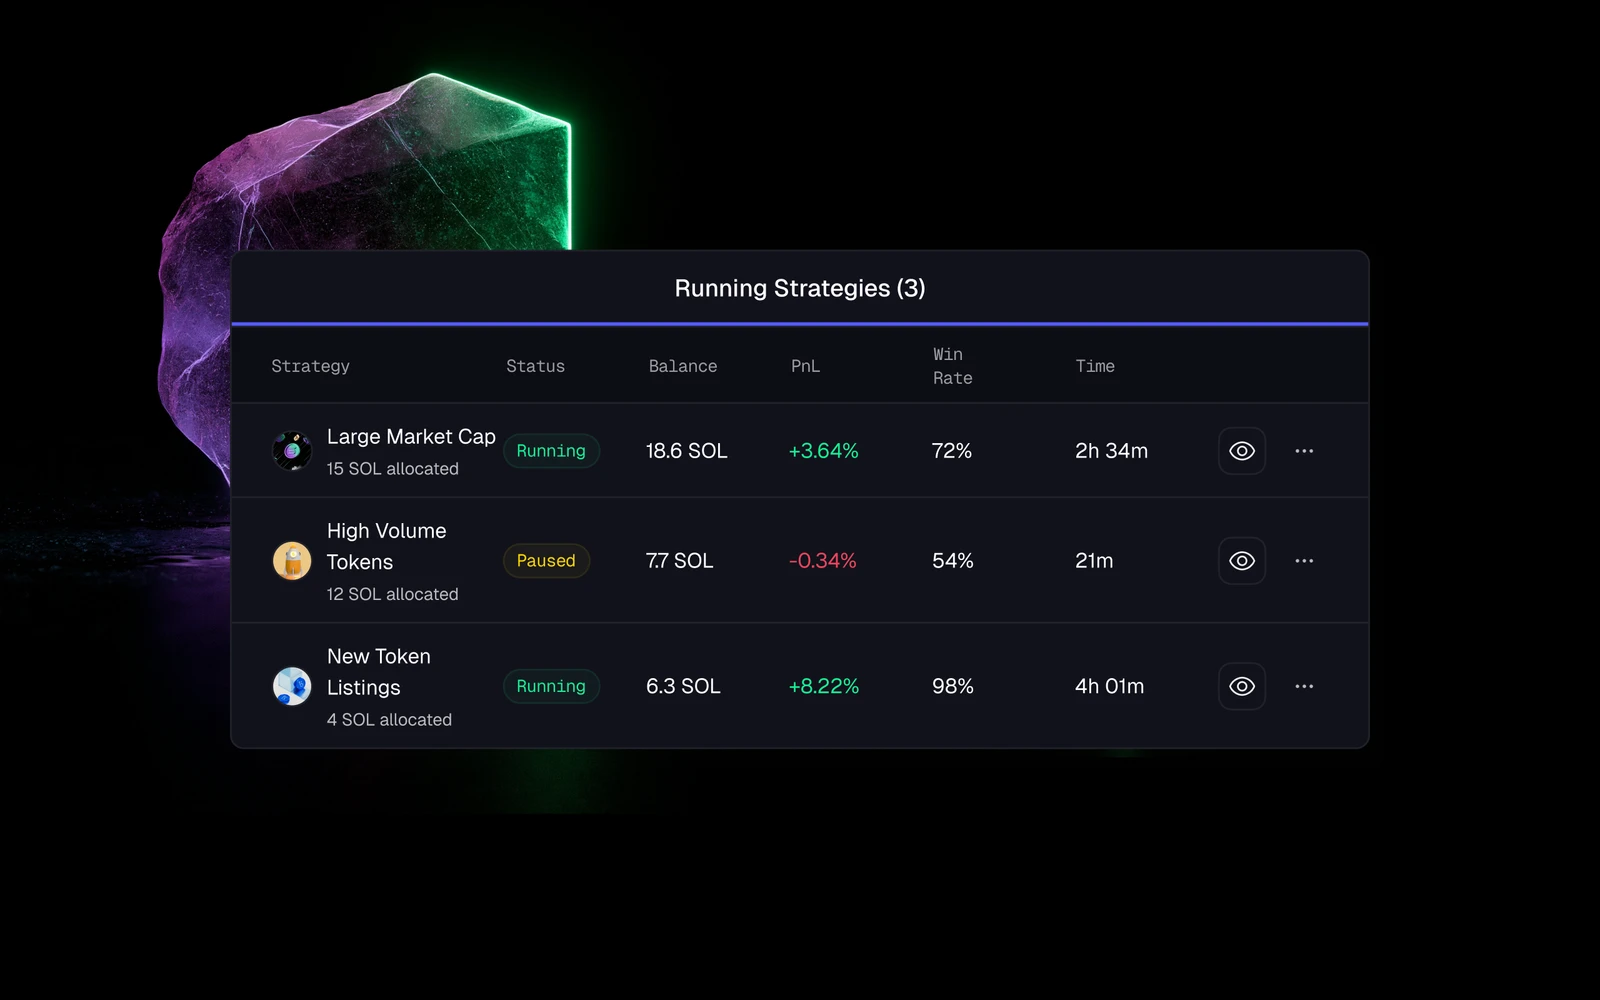Click the High Volume Tokens avatar icon
This screenshot has width=1600, height=1000.
coord(292,561)
